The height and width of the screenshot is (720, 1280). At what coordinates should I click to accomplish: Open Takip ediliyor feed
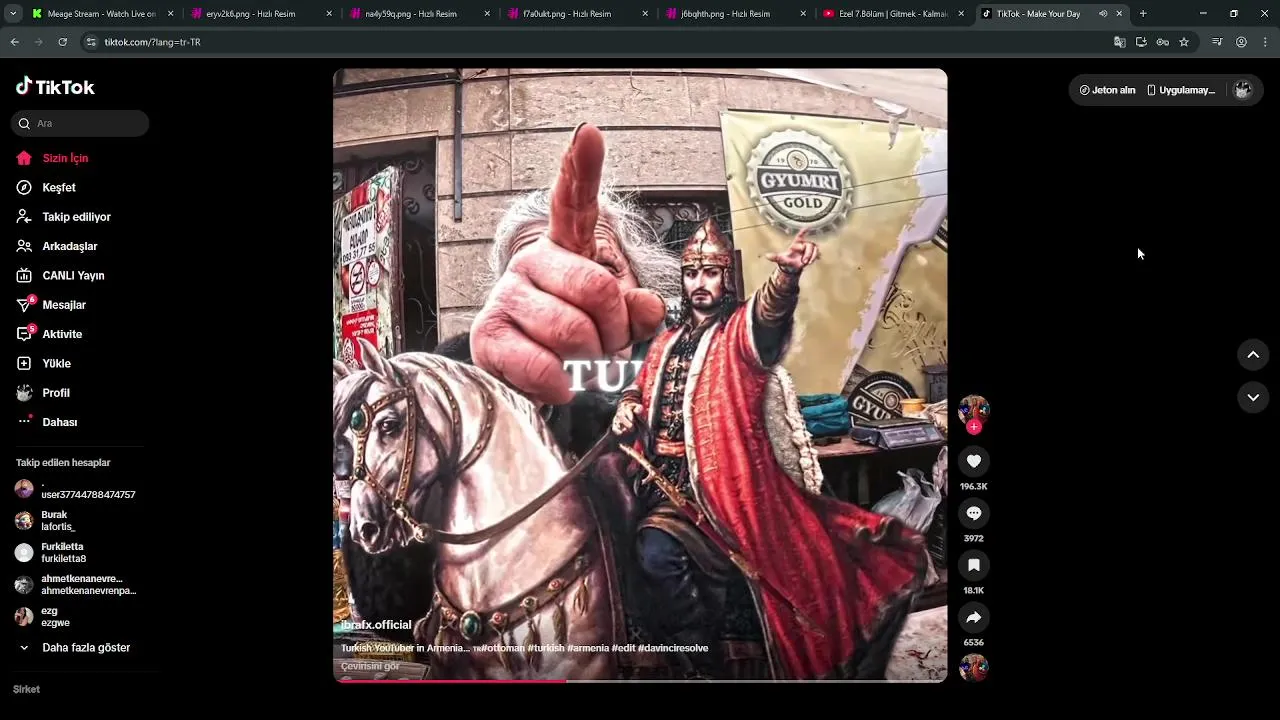click(x=76, y=217)
